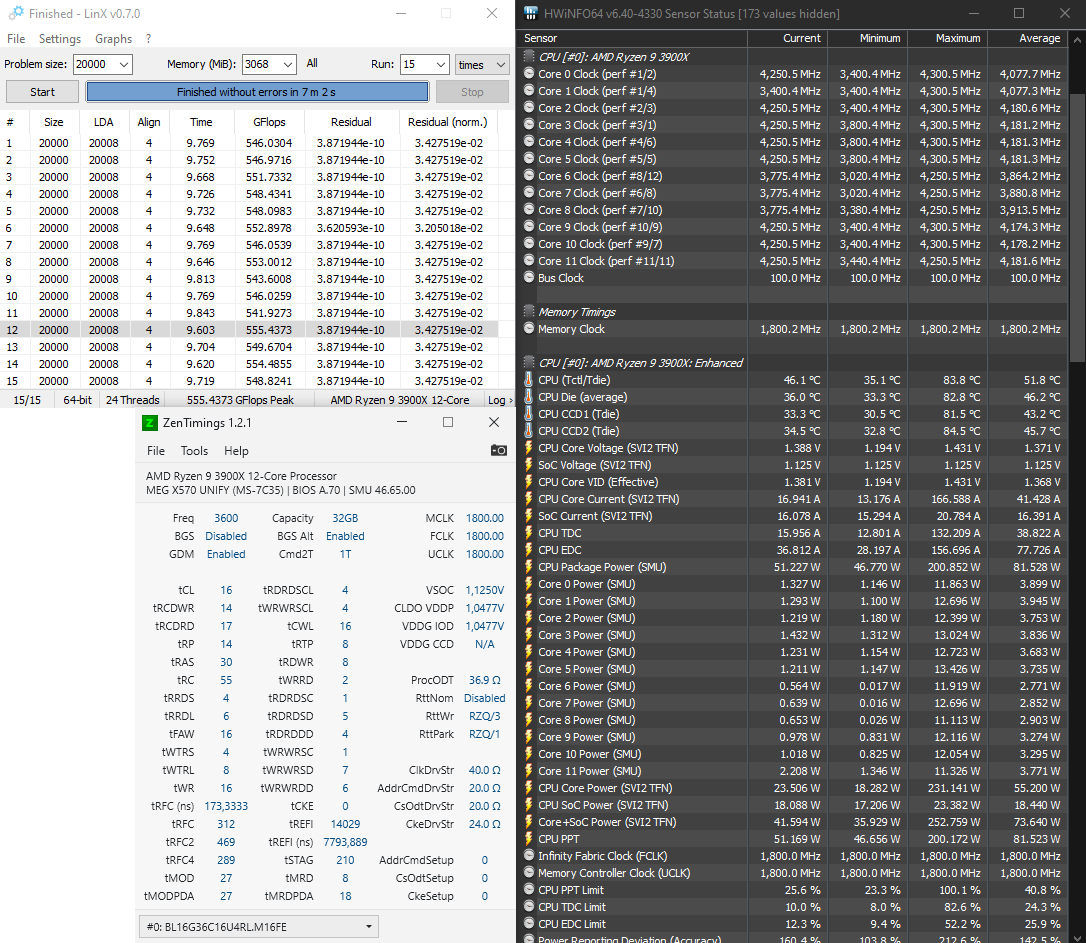Click the Maximum column header in HWiNFO64
1086x943 pixels.
coord(947,38)
